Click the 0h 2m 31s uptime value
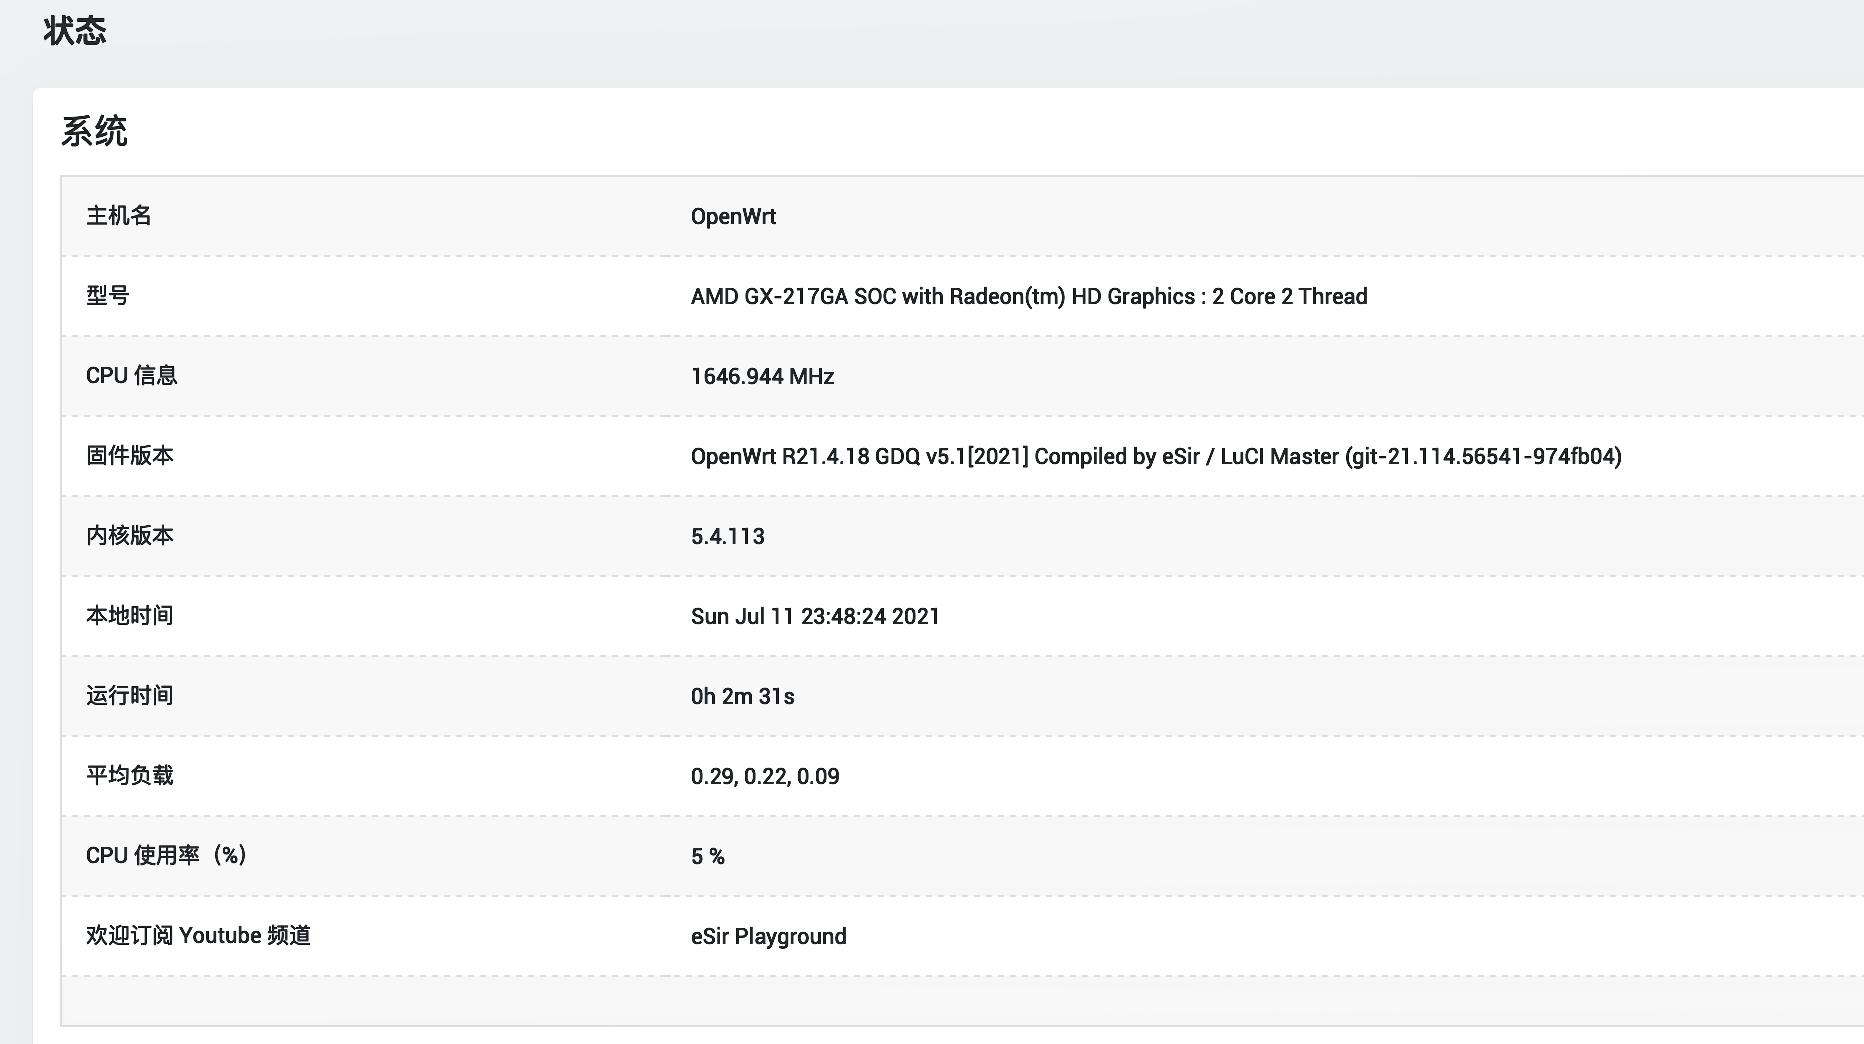 [x=742, y=697]
